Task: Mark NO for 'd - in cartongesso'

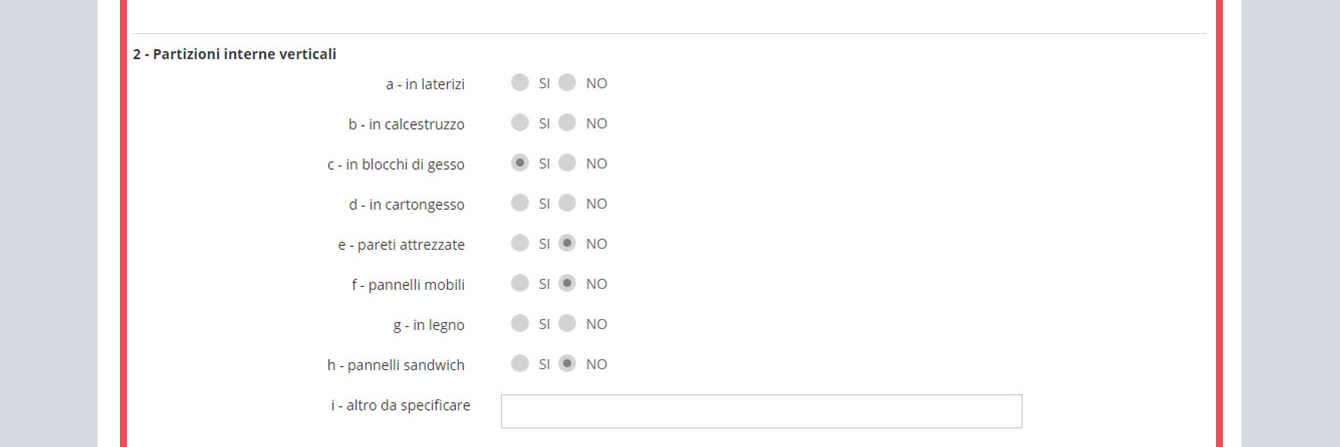Action: pyautogui.click(x=567, y=203)
